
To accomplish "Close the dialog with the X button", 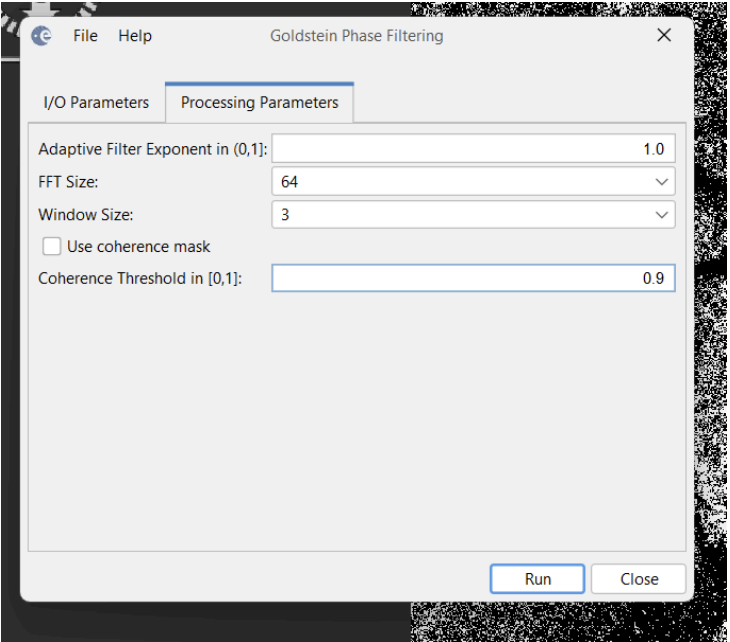I will click(x=664, y=35).
